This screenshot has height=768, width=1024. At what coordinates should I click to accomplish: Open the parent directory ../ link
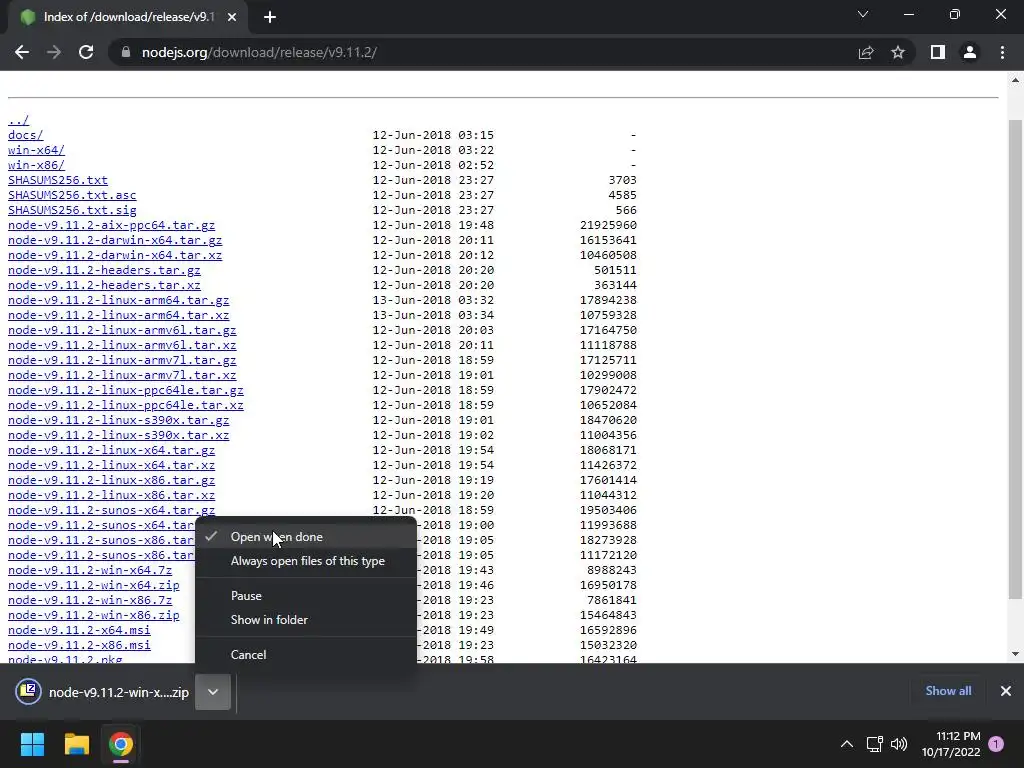pos(18,120)
